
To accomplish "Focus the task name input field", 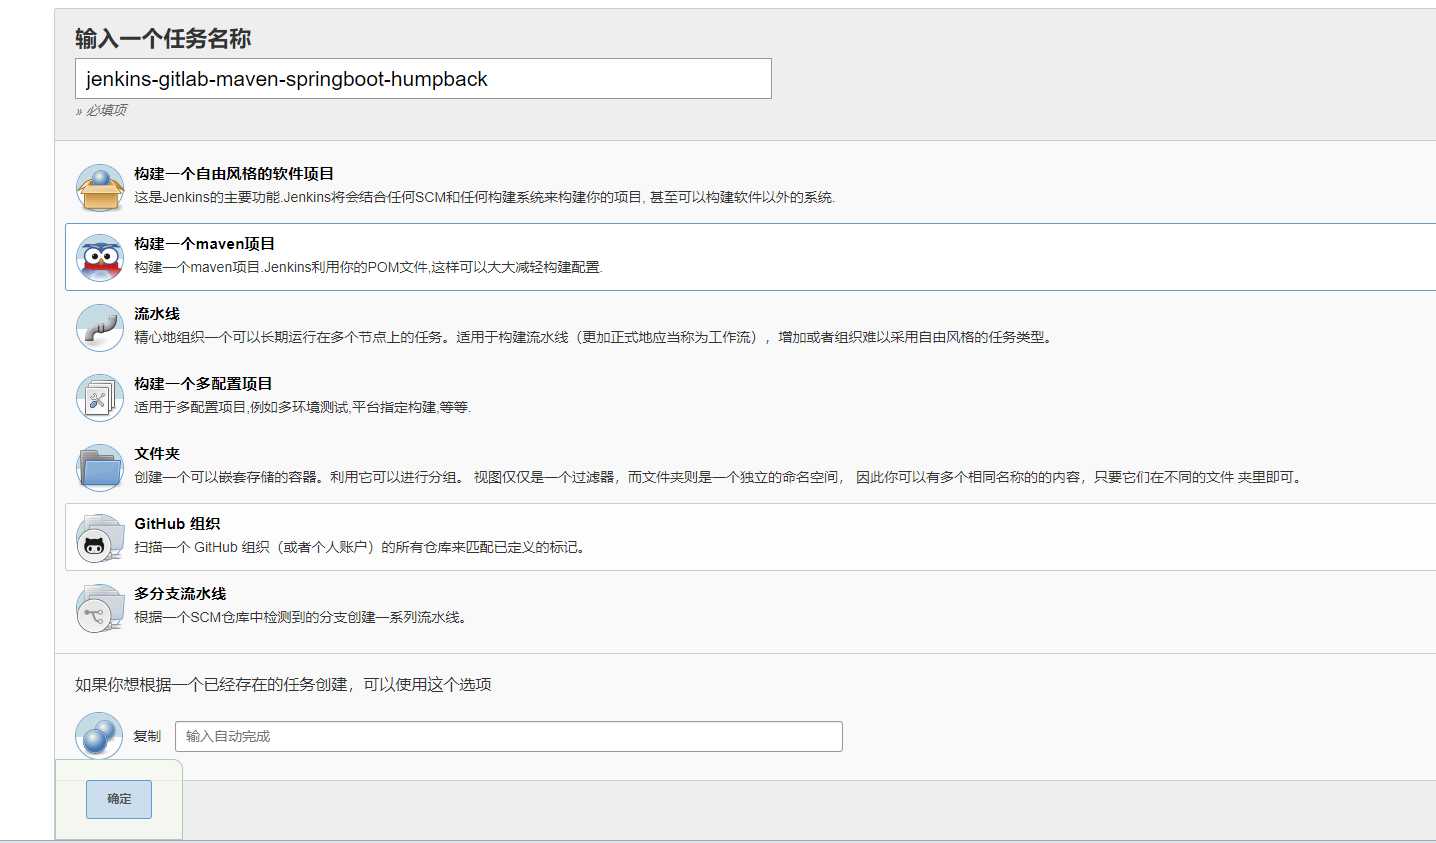I will point(423,79).
